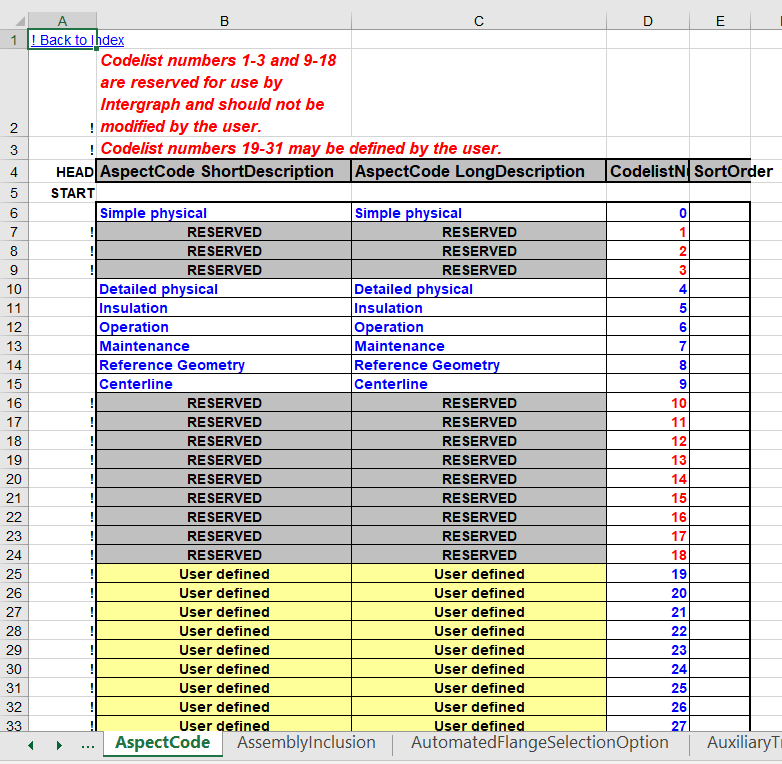Screen dimensions: 782x764
Task: Click the red note about codelist numbers 19-31
Action: (301, 149)
